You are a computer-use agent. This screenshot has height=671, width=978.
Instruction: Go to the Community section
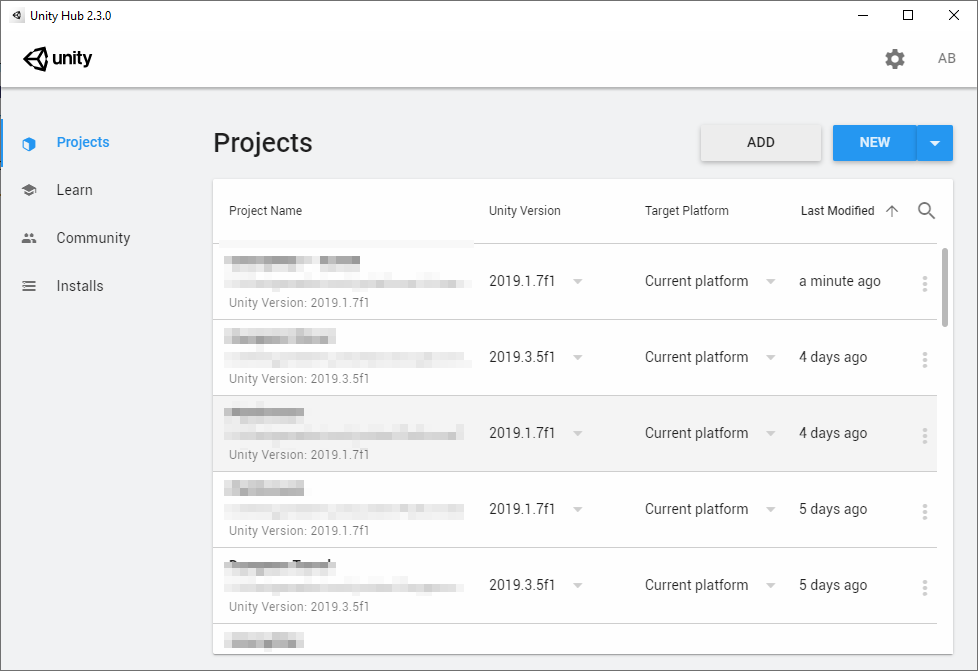(x=93, y=238)
